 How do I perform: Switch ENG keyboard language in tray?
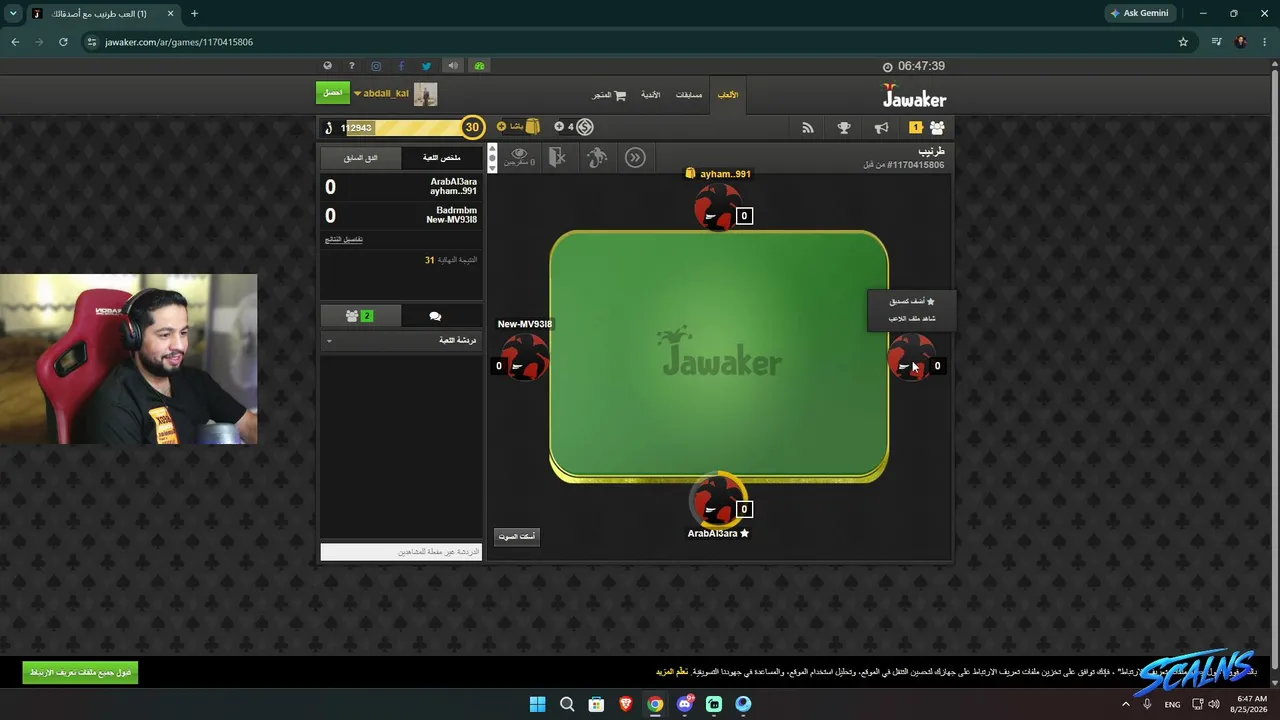(x=1172, y=704)
